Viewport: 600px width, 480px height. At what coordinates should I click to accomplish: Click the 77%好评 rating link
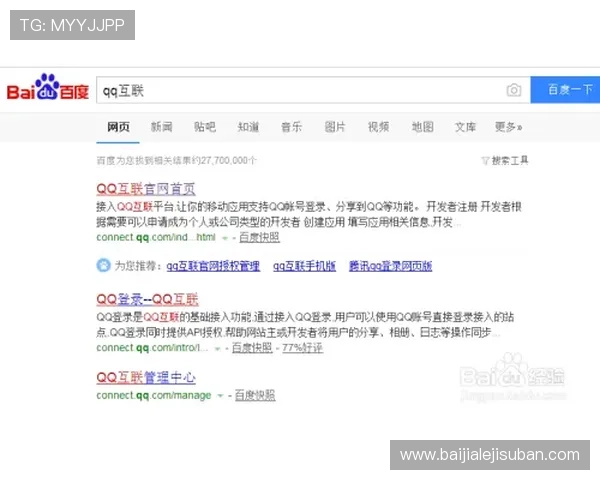point(303,348)
